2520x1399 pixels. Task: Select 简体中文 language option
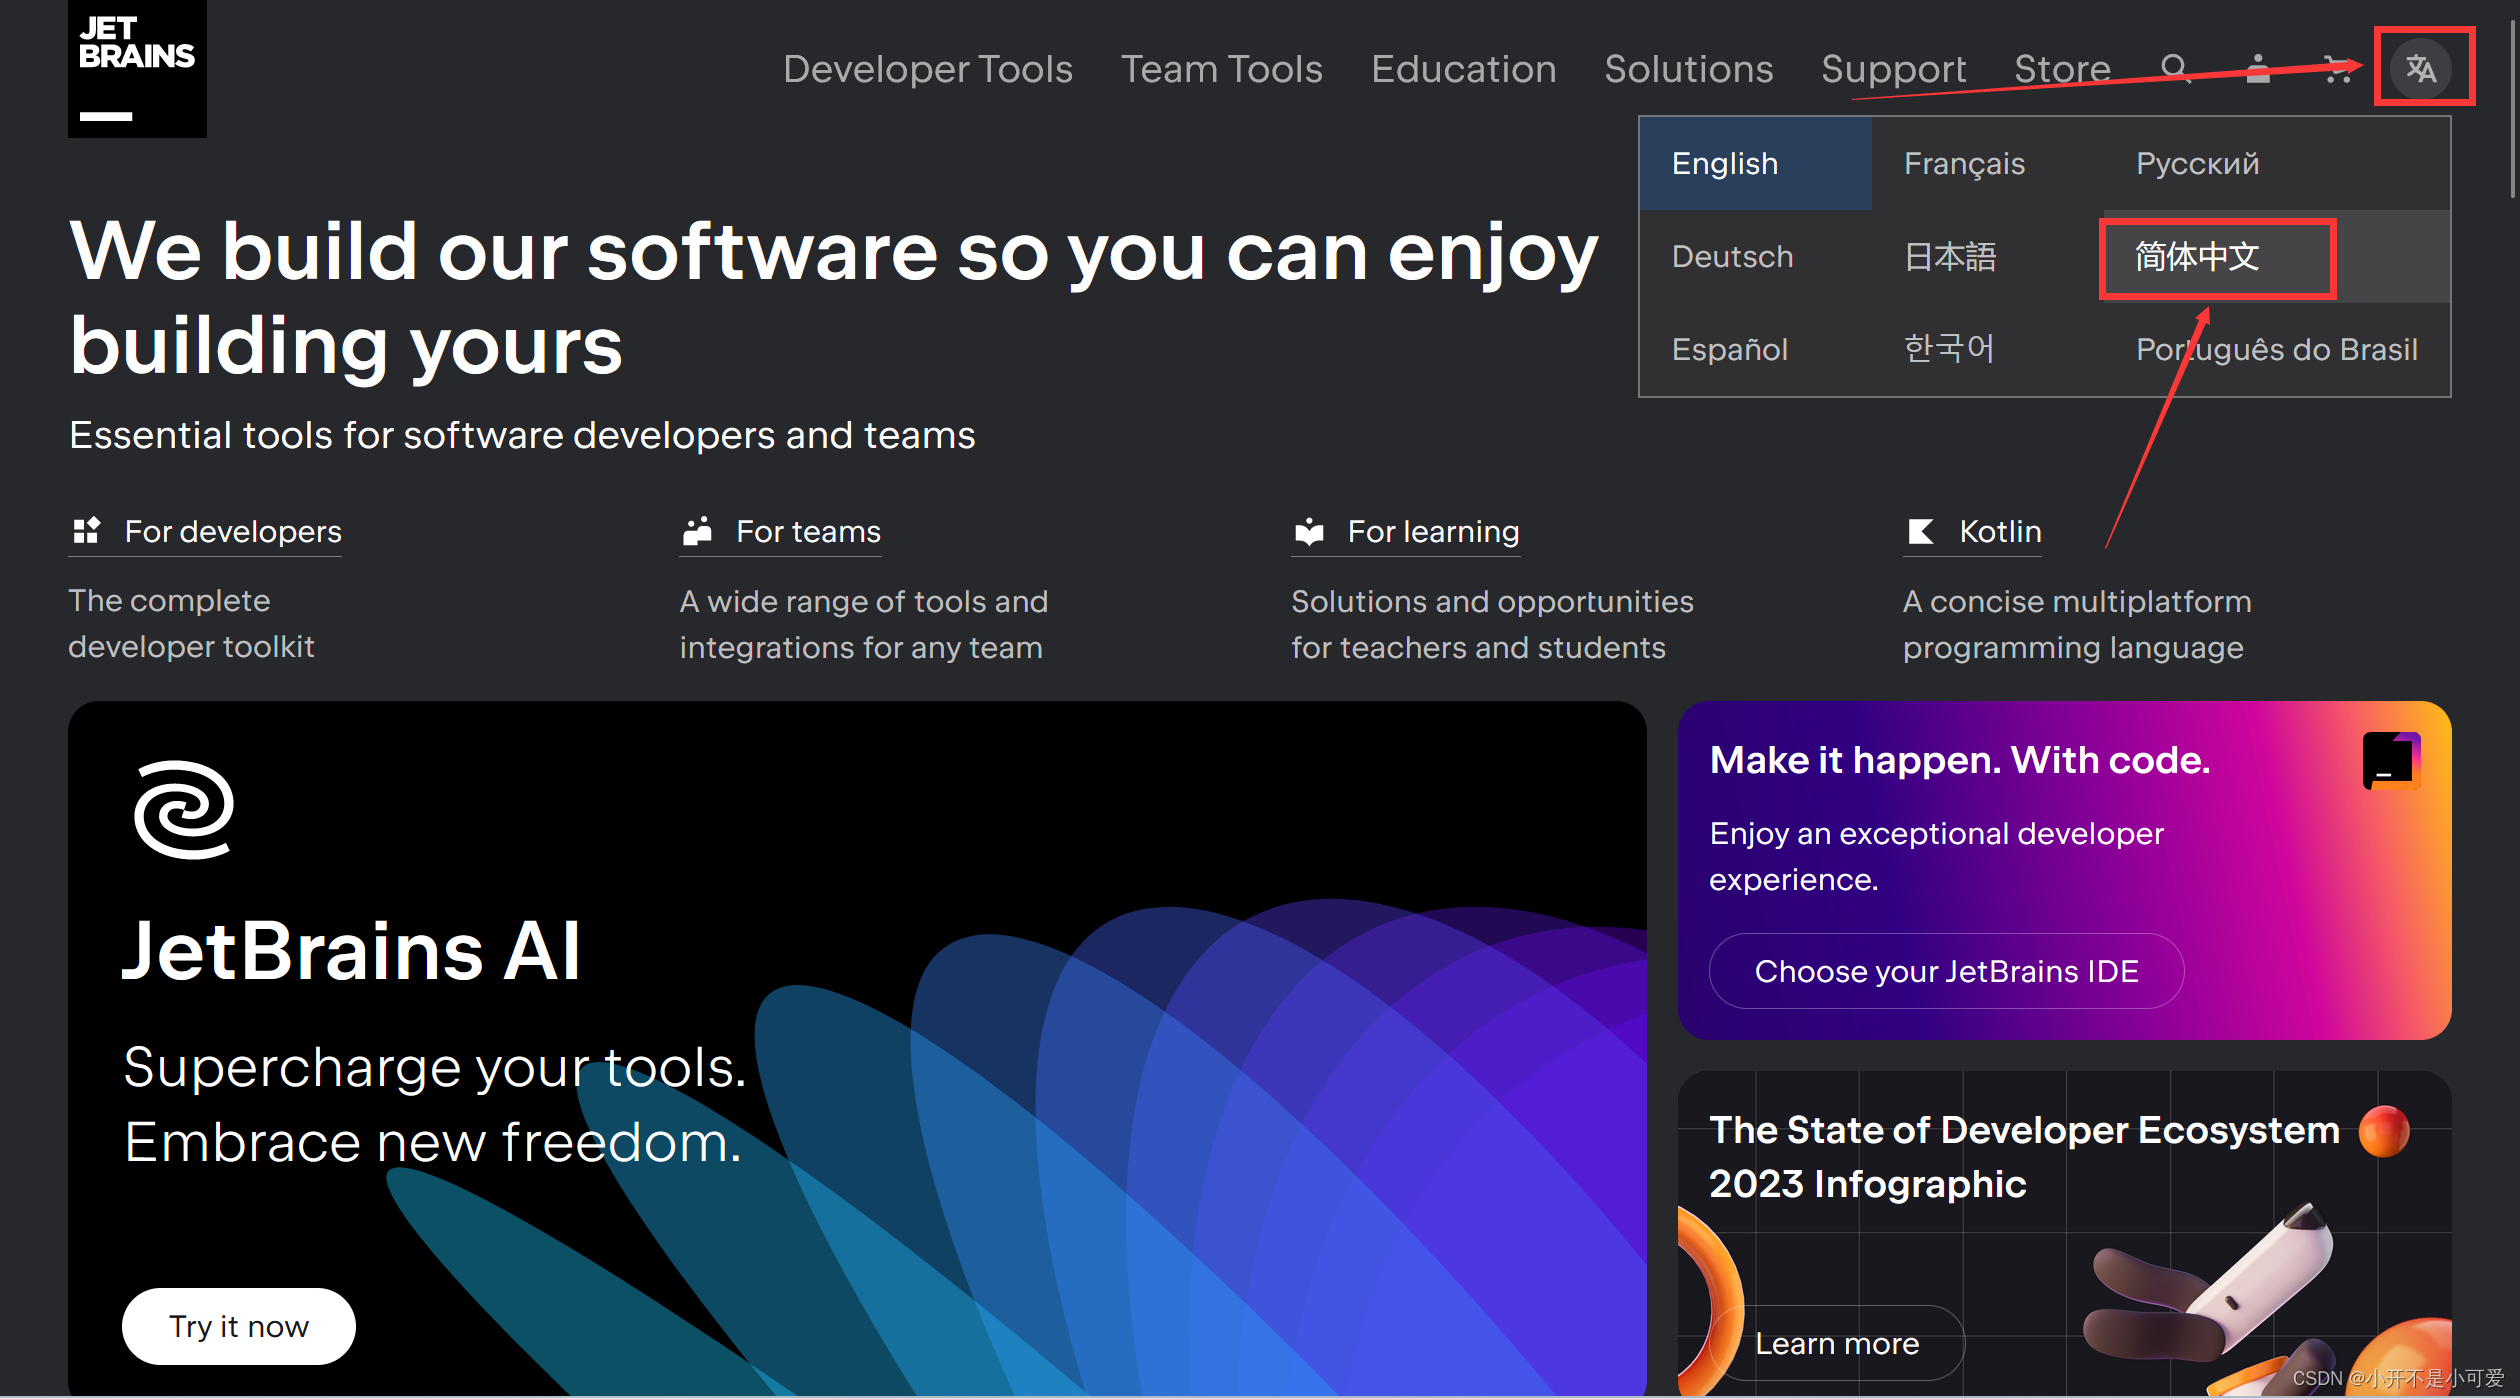(2197, 257)
